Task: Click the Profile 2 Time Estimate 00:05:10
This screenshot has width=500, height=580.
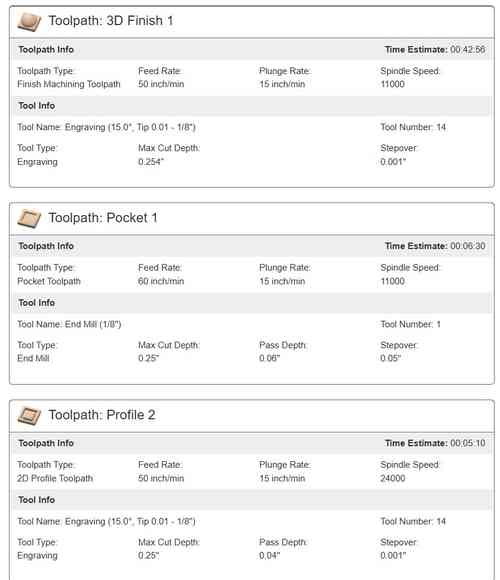Action: coord(467,443)
